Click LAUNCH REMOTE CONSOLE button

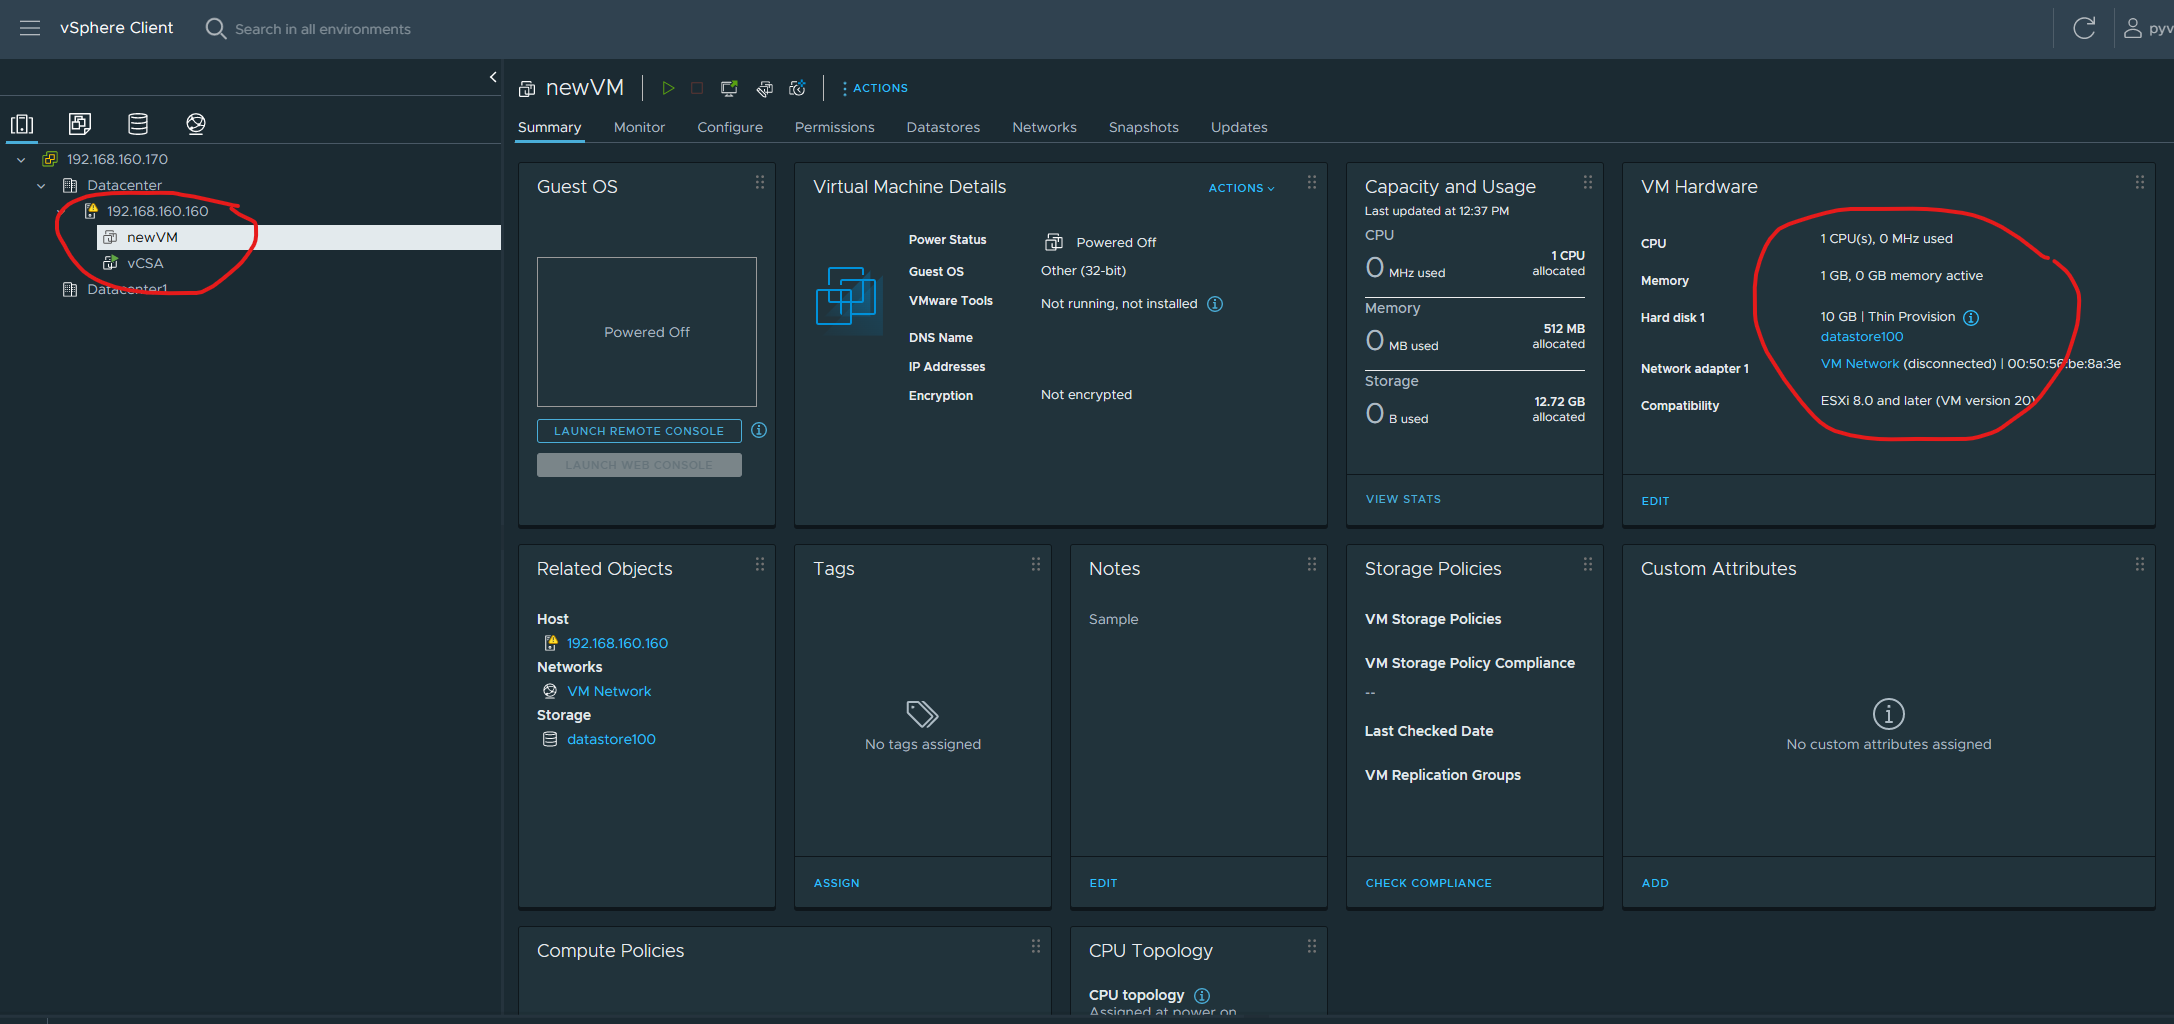point(639,431)
